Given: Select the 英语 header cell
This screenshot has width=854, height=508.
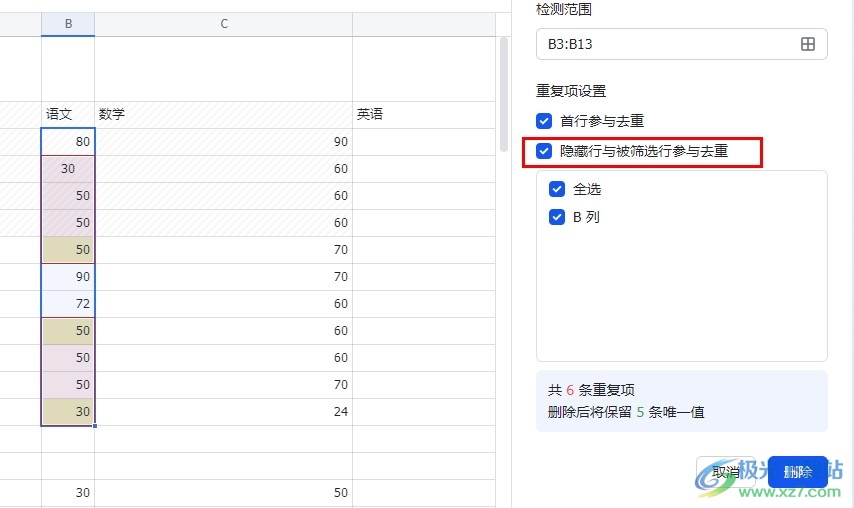Looking at the screenshot, I should [424, 114].
